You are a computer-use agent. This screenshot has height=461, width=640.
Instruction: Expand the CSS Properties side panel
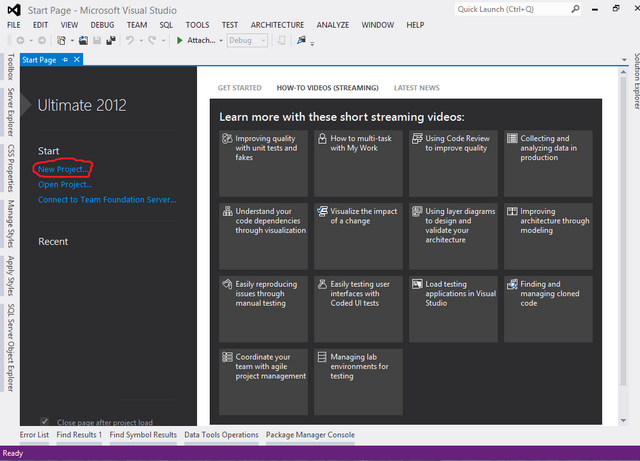point(11,168)
